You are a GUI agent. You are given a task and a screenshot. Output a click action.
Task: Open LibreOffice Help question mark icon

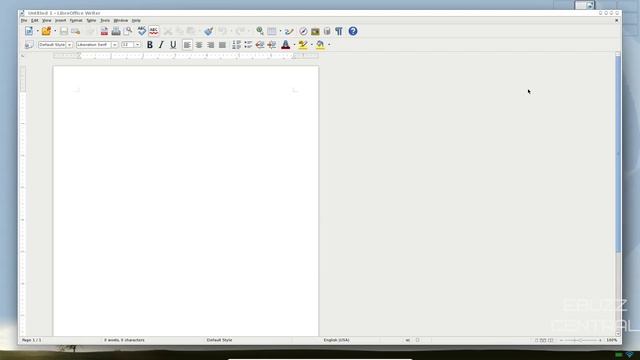[353, 31]
